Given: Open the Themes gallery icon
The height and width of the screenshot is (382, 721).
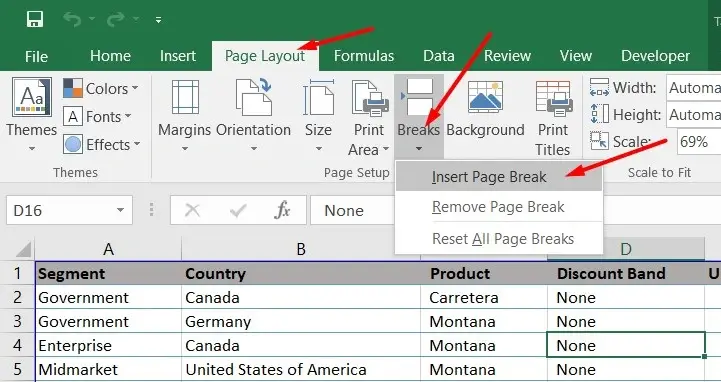Looking at the screenshot, I should point(32,97).
